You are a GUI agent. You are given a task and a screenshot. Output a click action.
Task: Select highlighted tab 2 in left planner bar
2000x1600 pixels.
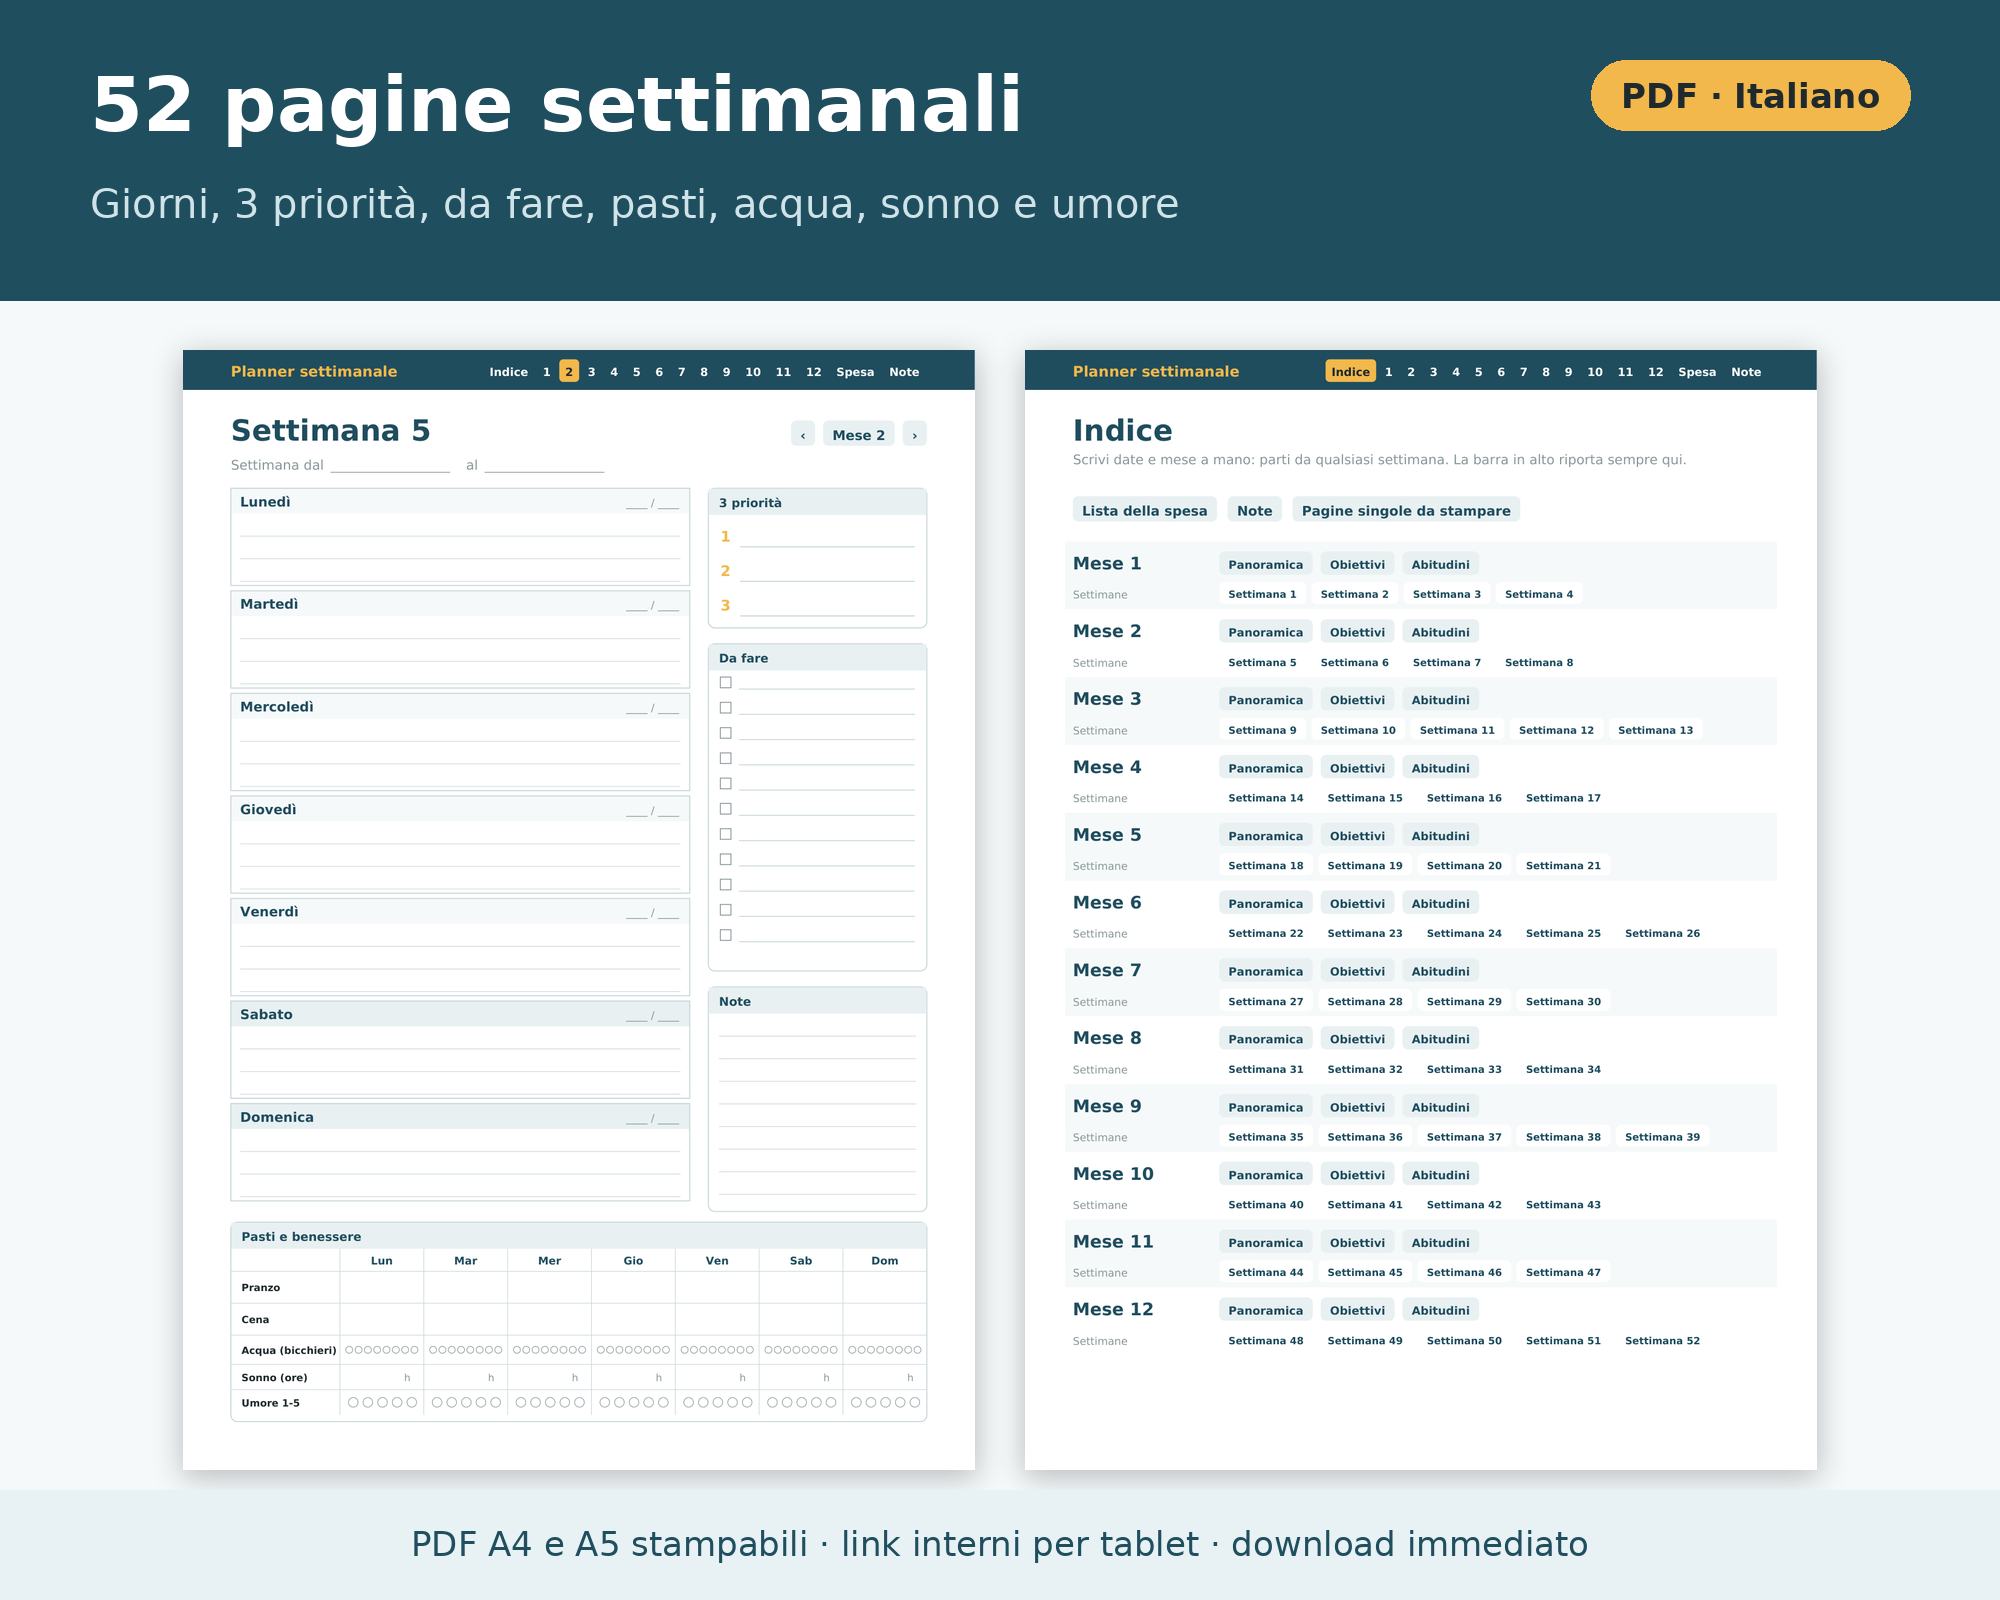pyautogui.click(x=569, y=371)
